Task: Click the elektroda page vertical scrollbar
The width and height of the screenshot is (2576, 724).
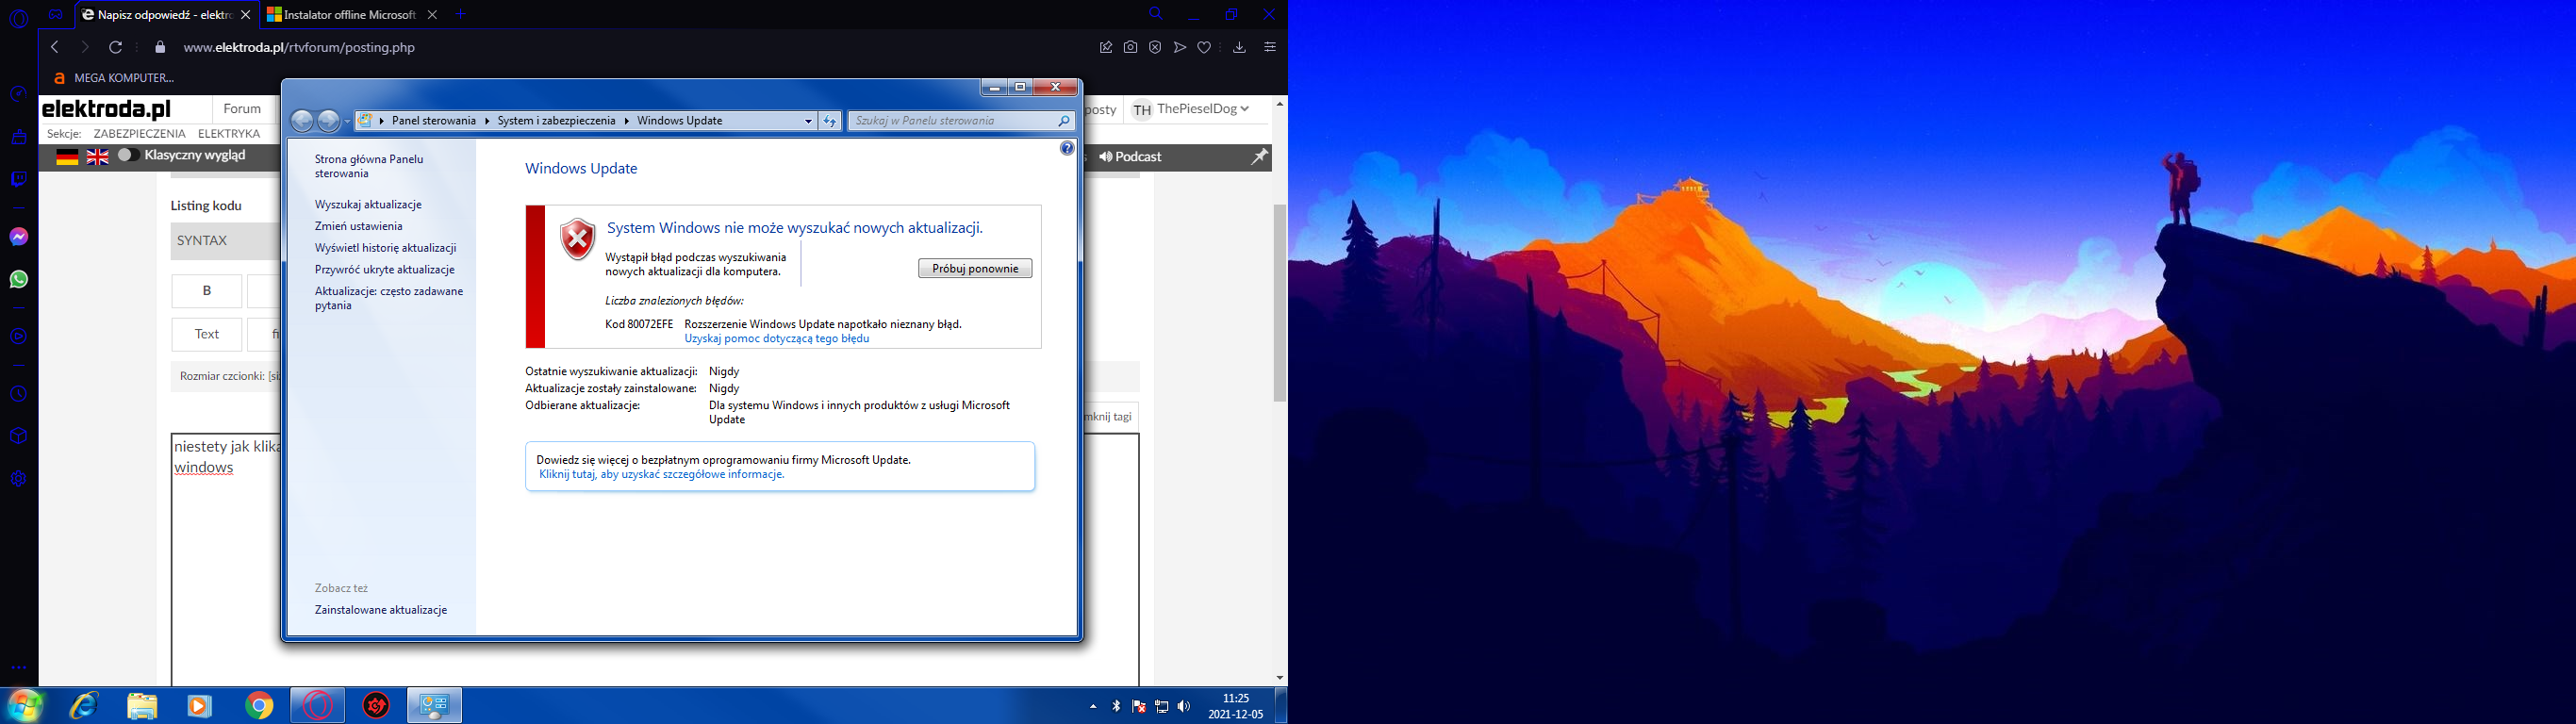Action: 1279,303
